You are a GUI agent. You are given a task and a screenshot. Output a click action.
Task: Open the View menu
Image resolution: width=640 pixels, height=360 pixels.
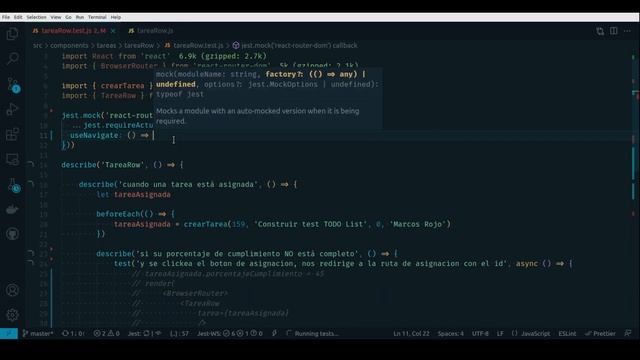click(x=56, y=17)
